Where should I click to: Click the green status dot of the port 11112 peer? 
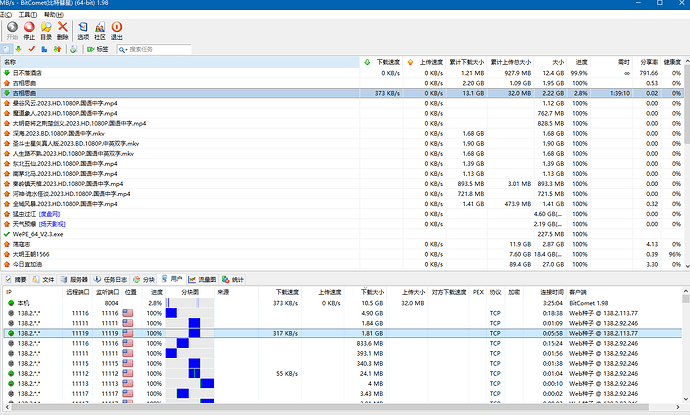11,374
